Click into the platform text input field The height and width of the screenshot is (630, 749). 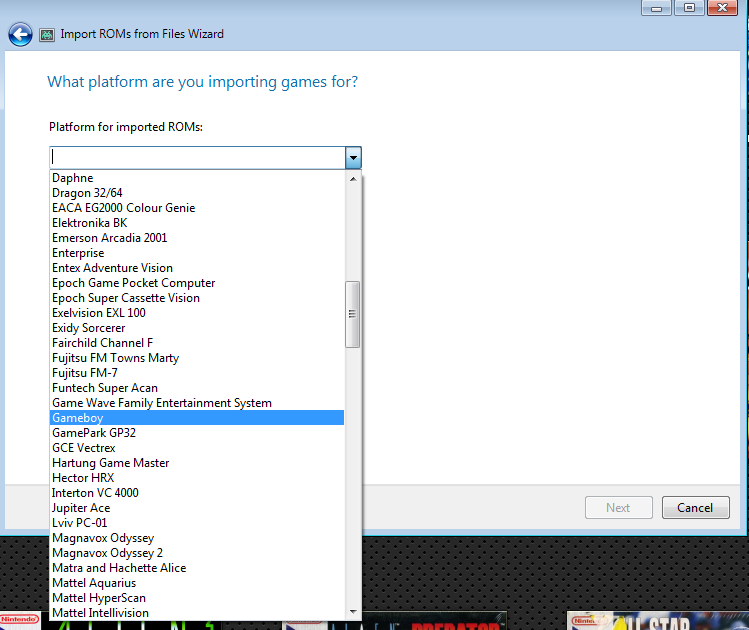pos(197,158)
